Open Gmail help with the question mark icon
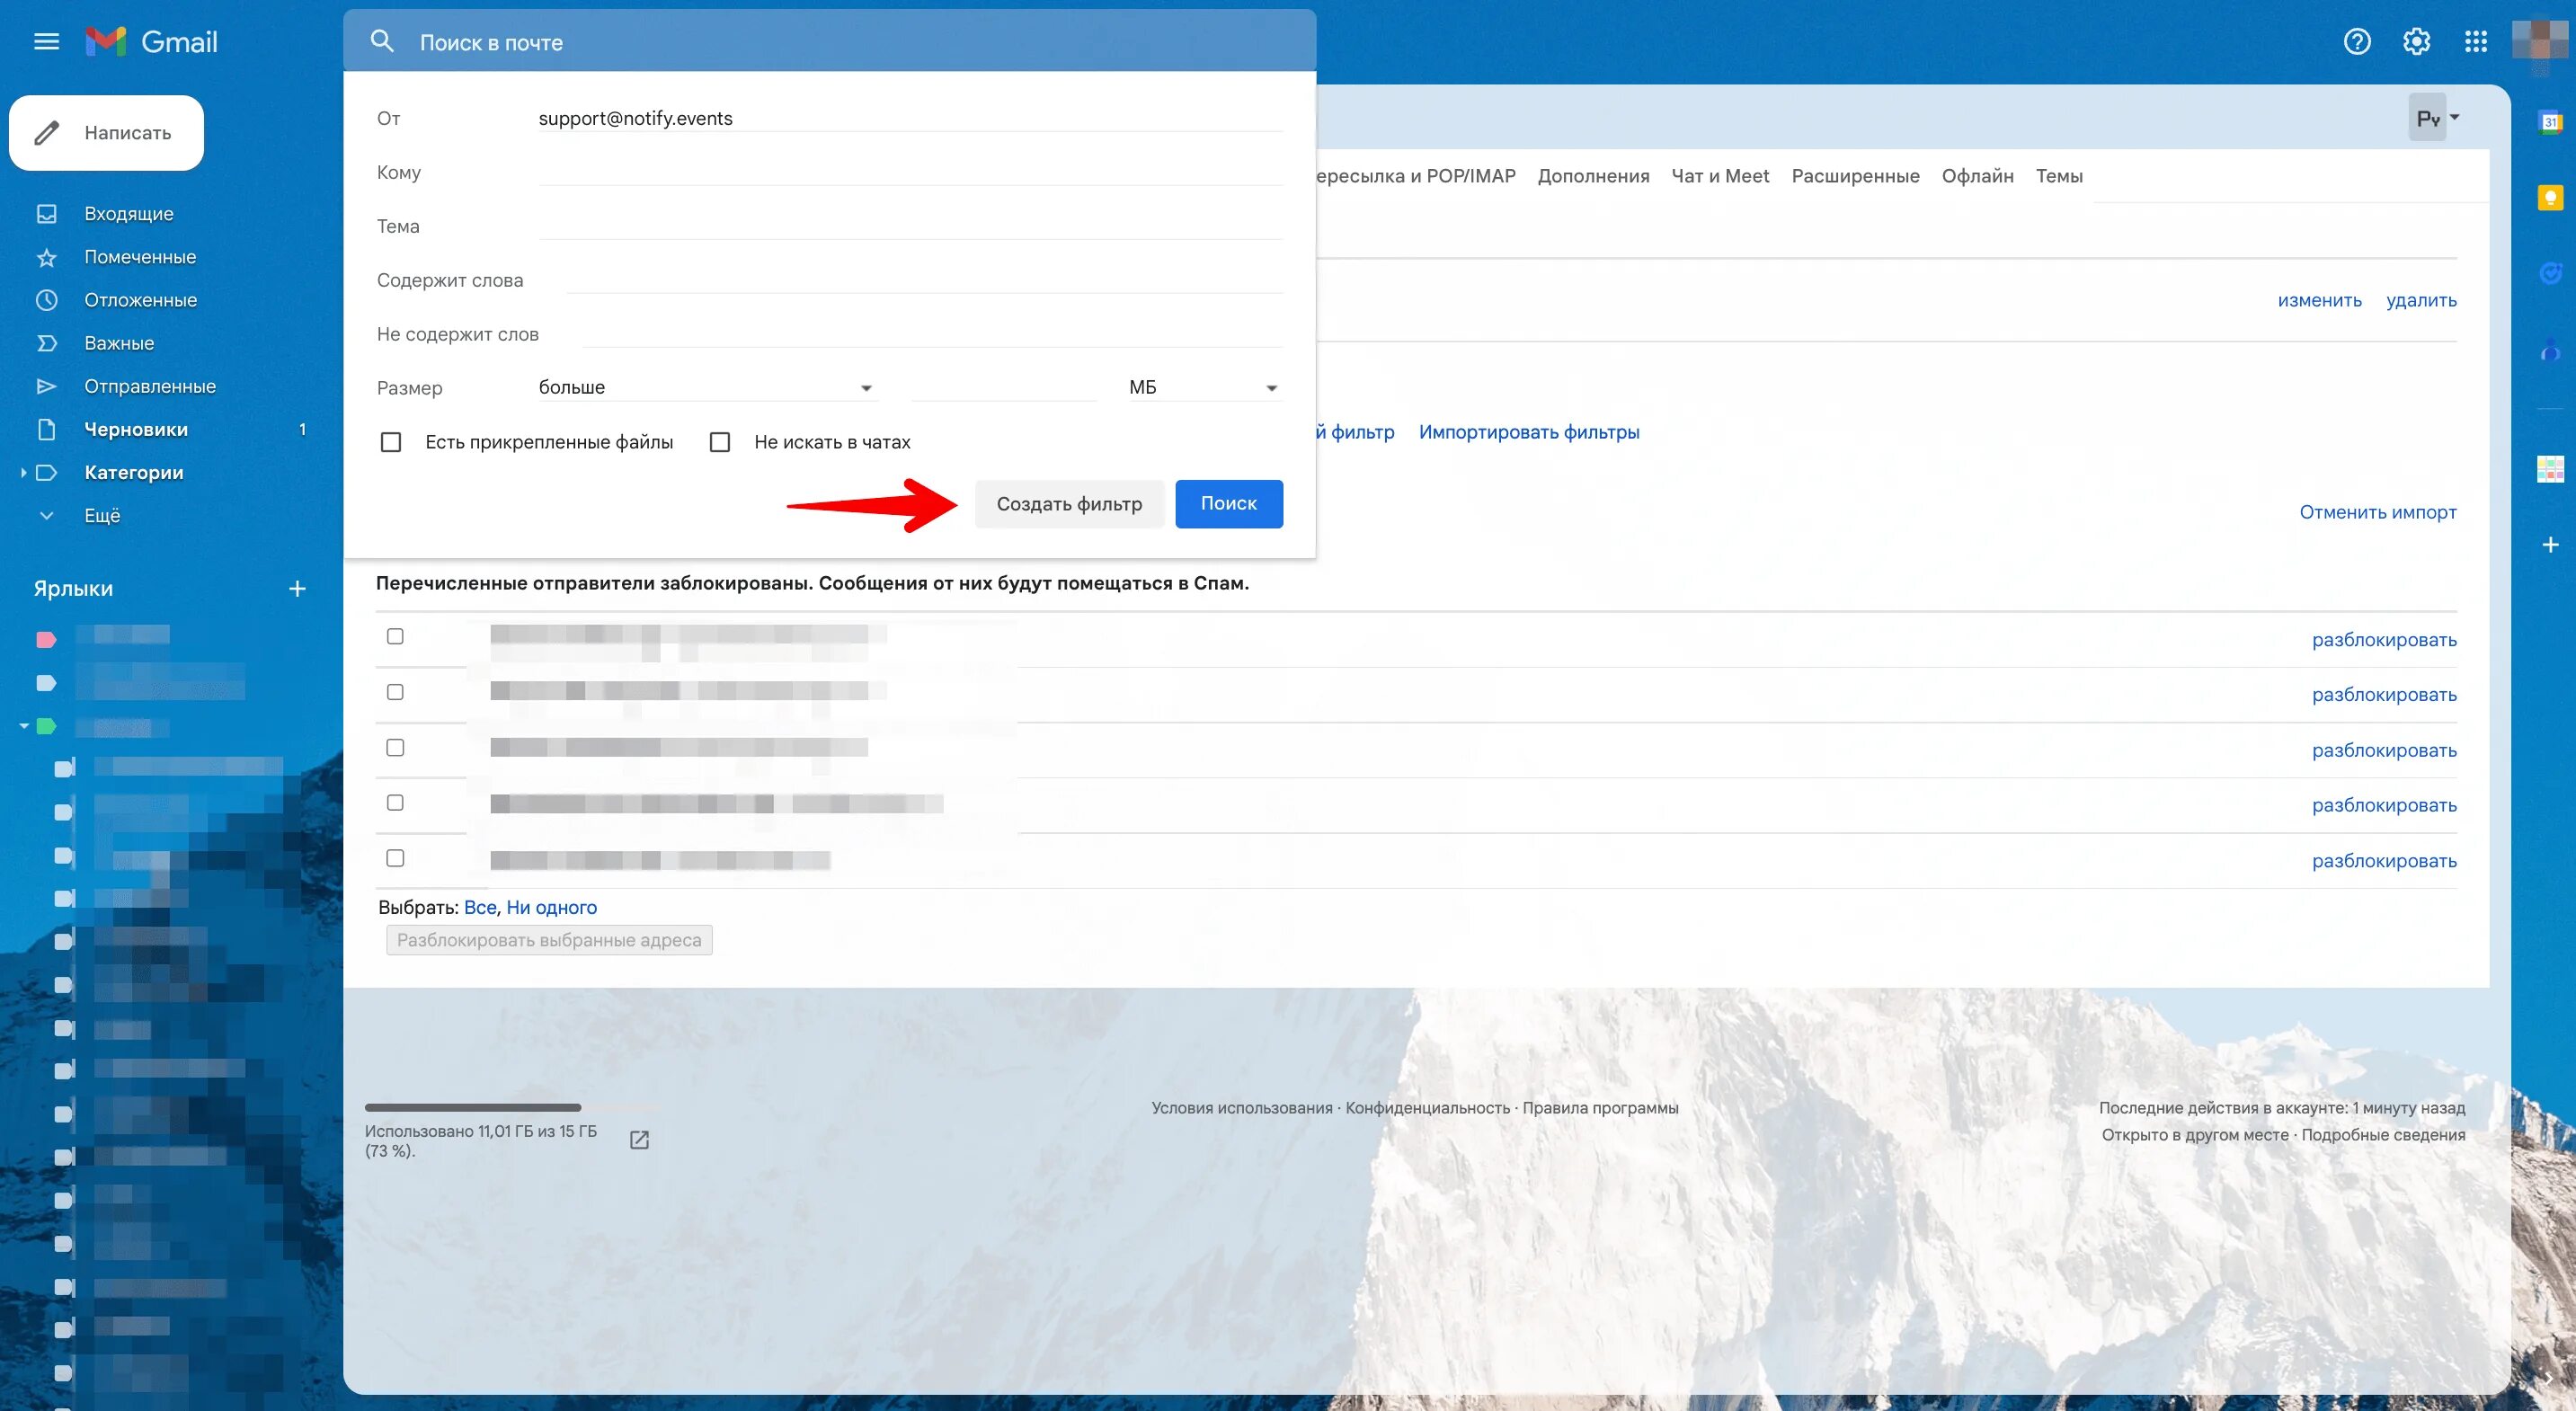 (x=2358, y=41)
